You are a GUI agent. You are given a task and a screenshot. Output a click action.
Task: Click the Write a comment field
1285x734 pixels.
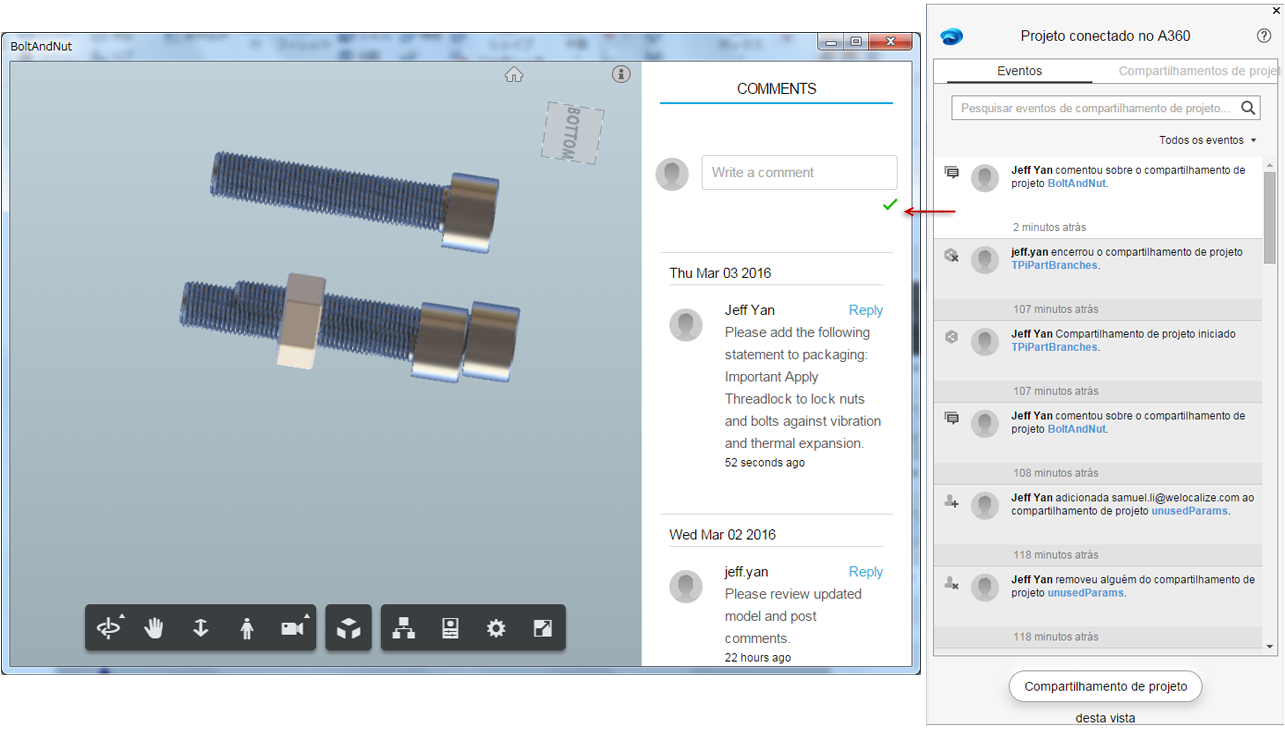coord(800,172)
